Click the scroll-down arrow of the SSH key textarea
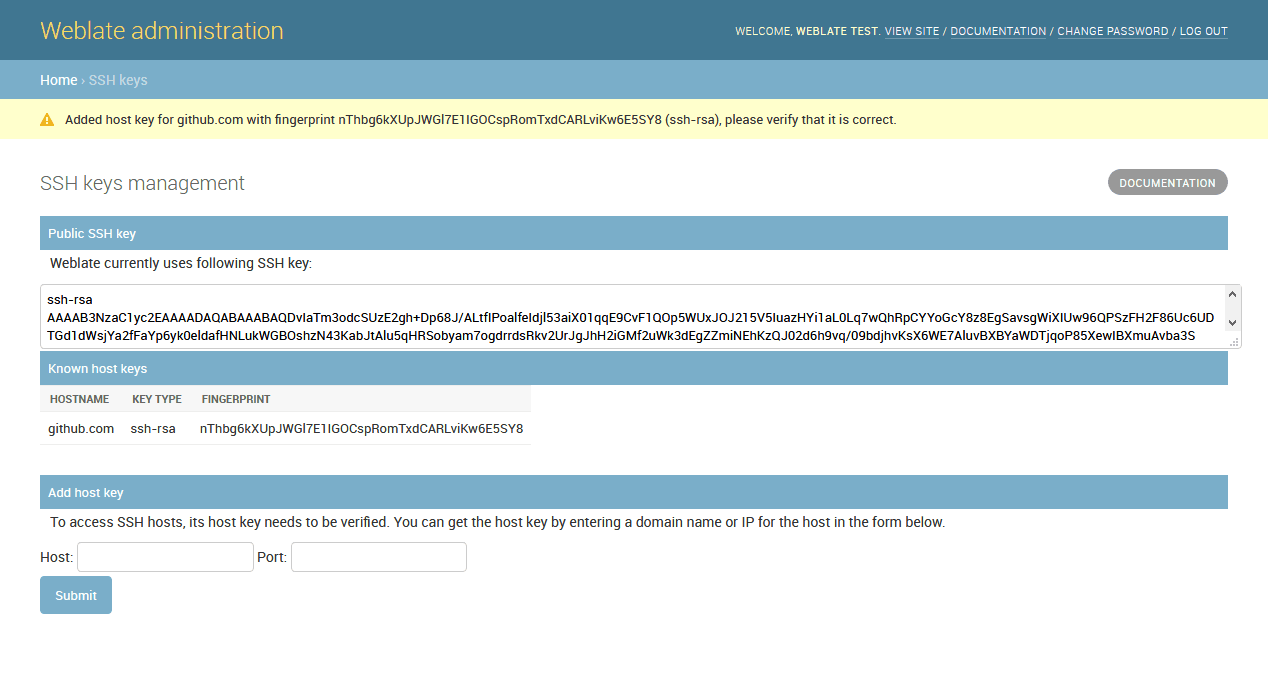Screen dimensions: 1268x686 [x=1232, y=322]
